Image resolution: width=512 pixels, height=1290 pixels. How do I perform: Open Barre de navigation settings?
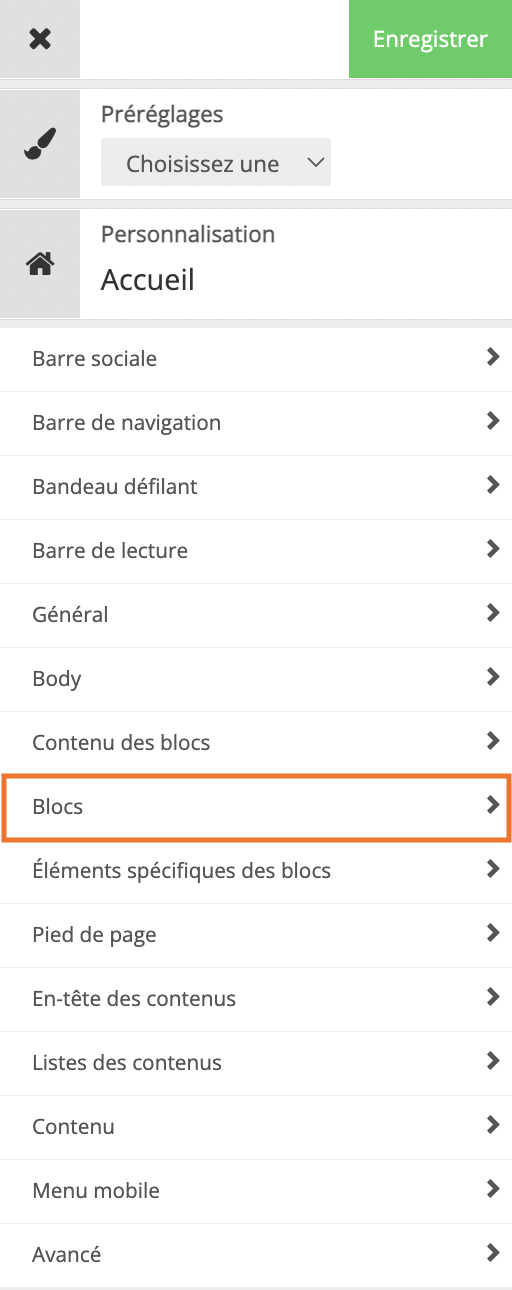click(x=256, y=423)
